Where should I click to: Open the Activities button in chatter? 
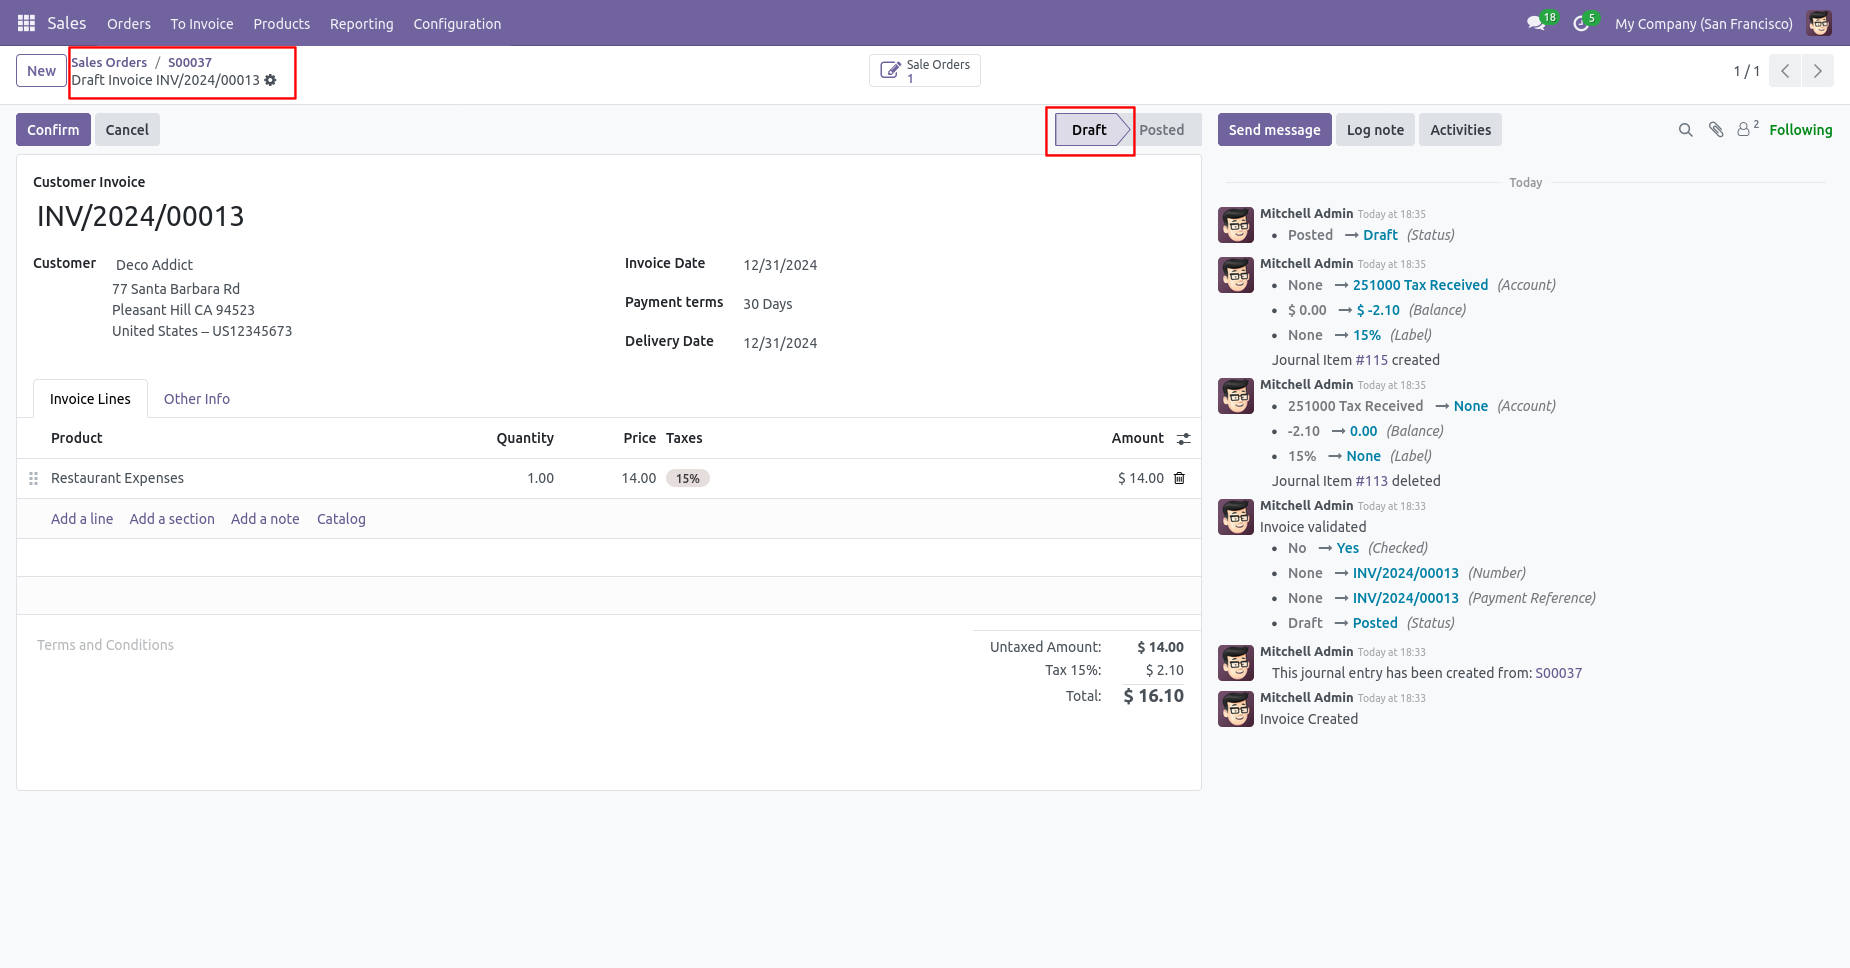pyautogui.click(x=1460, y=130)
